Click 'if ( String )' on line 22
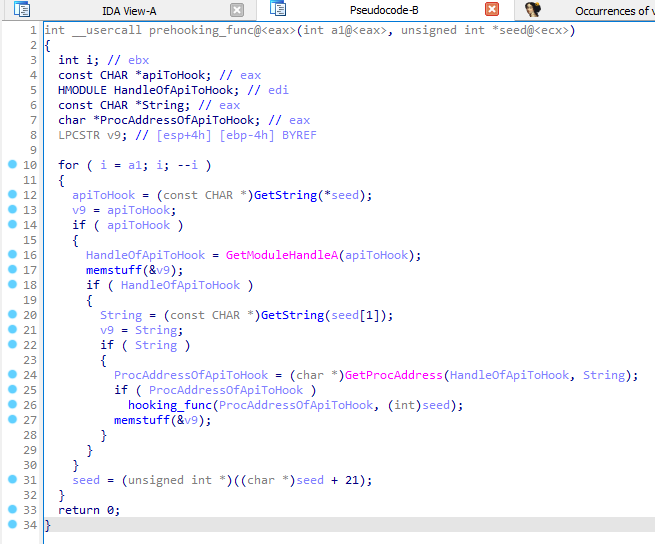The height and width of the screenshot is (544, 655). [145, 346]
